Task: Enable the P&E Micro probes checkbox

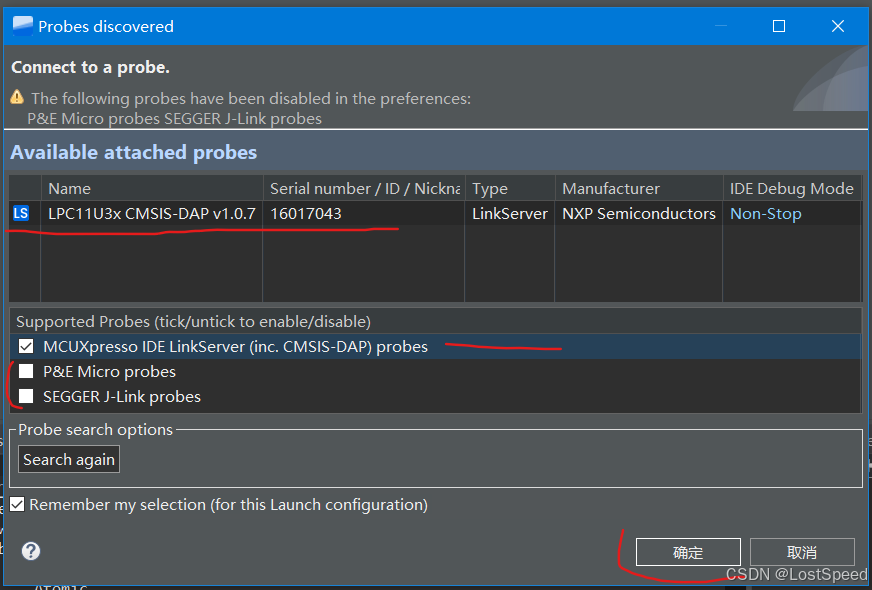Action: coord(26,371)
